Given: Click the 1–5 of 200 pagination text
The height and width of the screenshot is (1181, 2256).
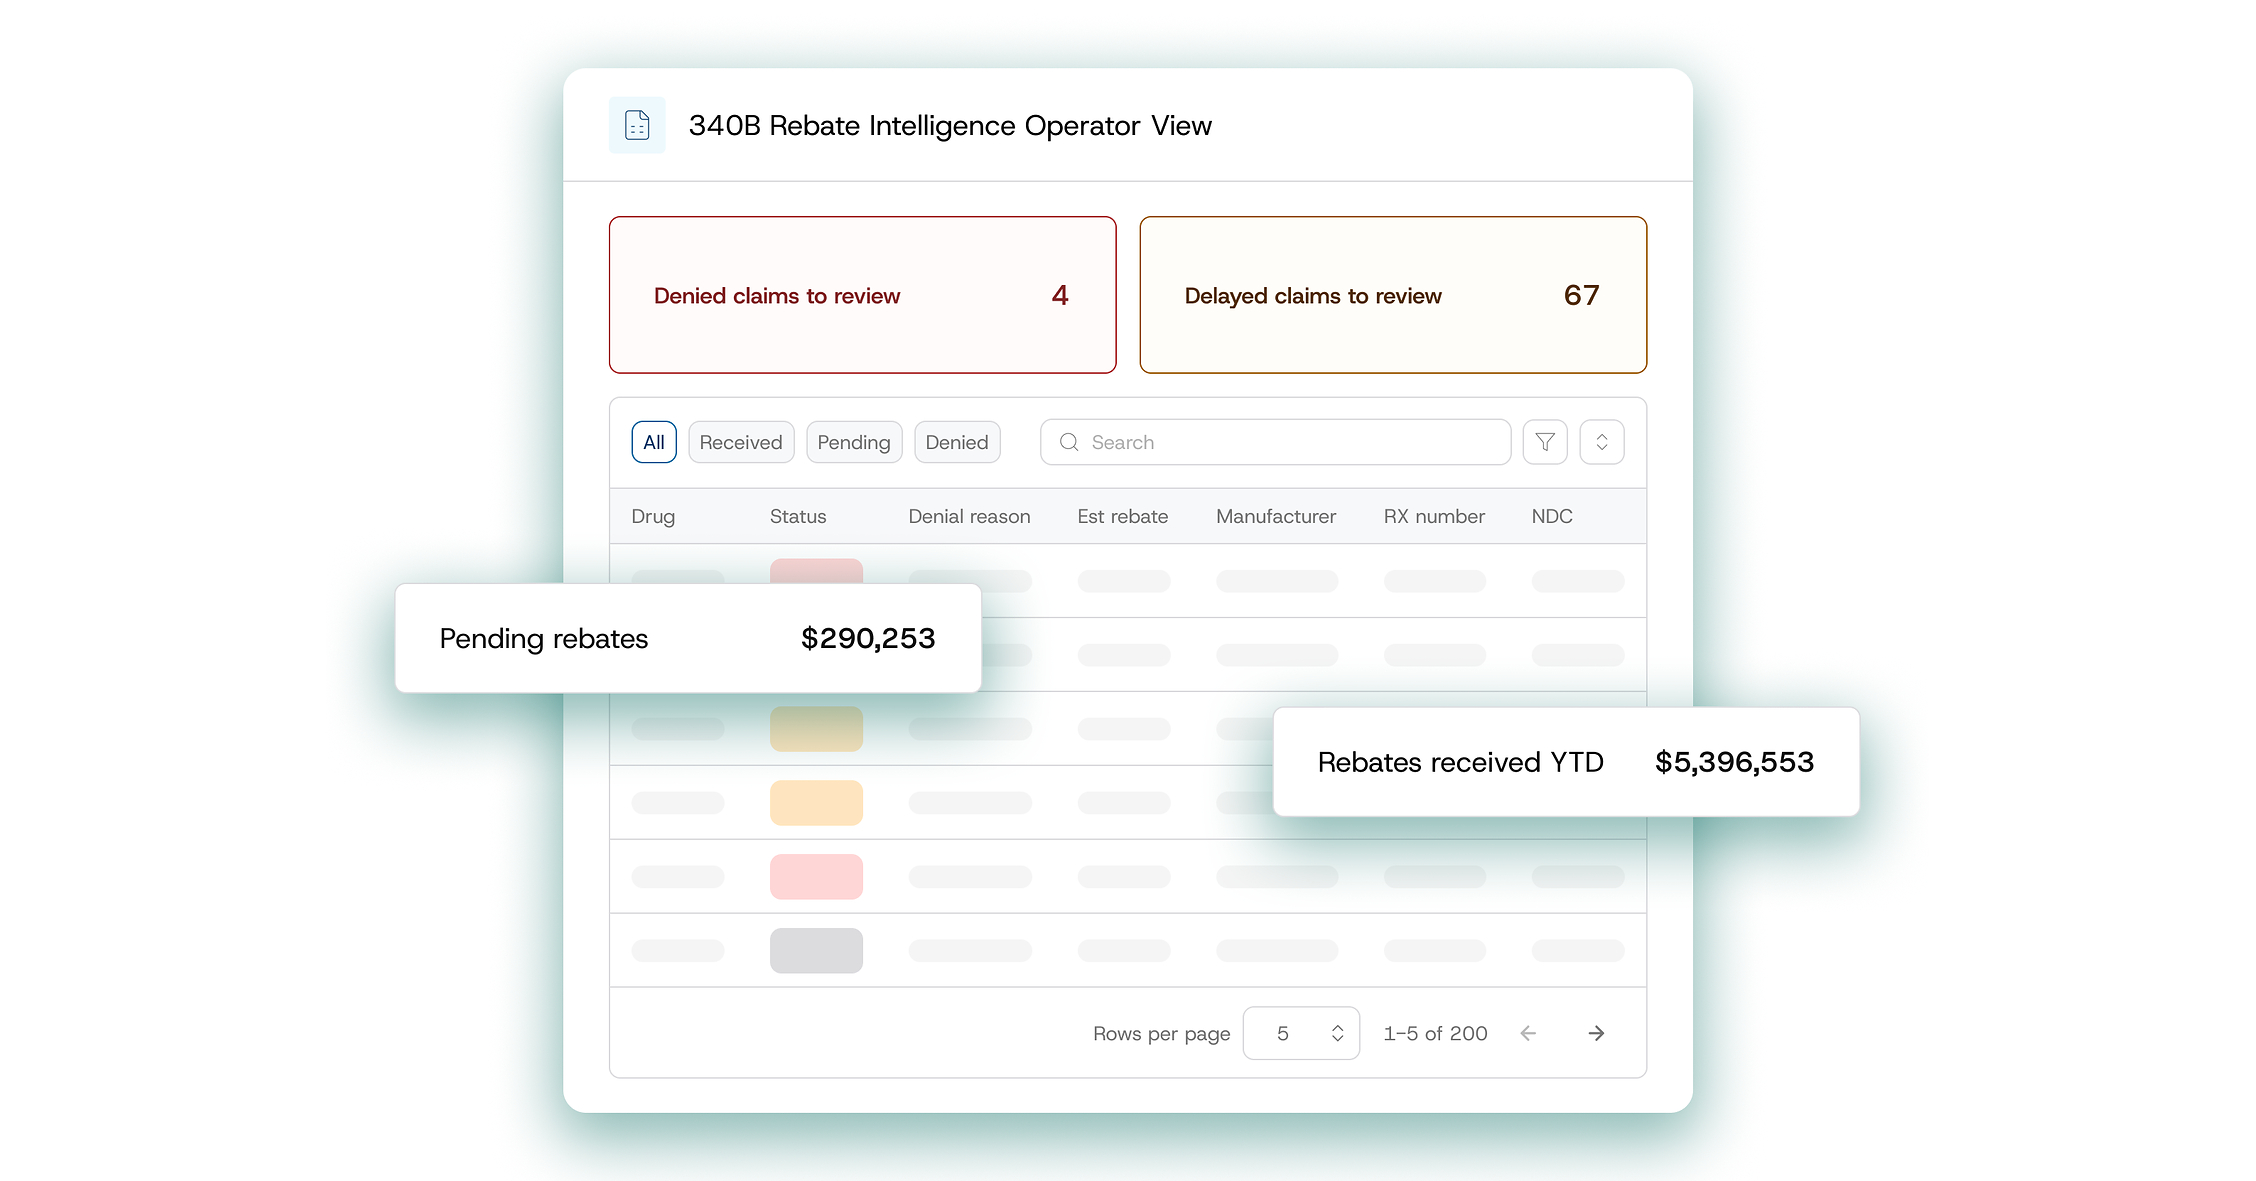Looking at the screenshot, I should pos(1435,1033).
